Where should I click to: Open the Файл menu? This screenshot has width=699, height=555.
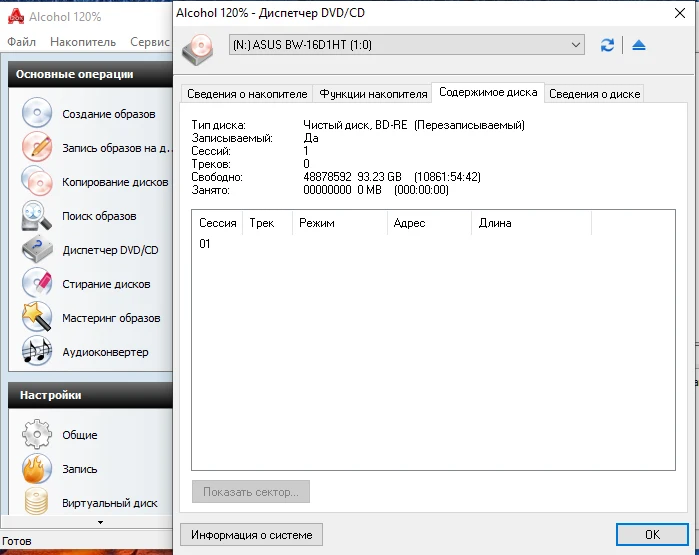[21, 42]
